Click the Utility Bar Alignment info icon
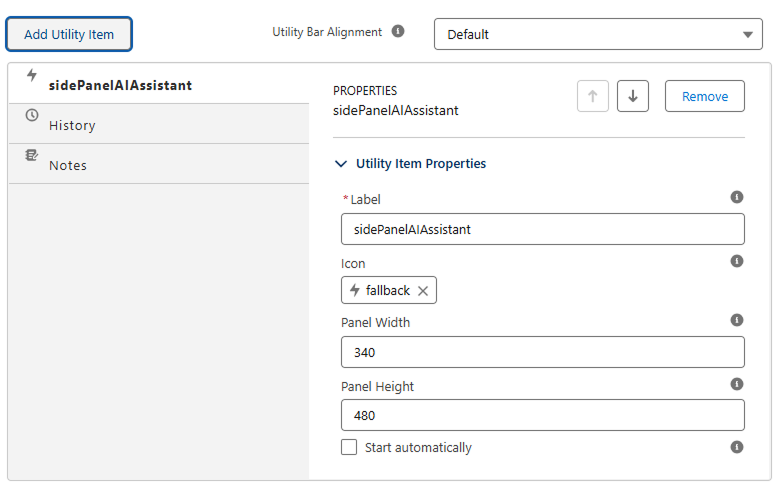Viewport: 783px width, 496px height. click(397, 31)
